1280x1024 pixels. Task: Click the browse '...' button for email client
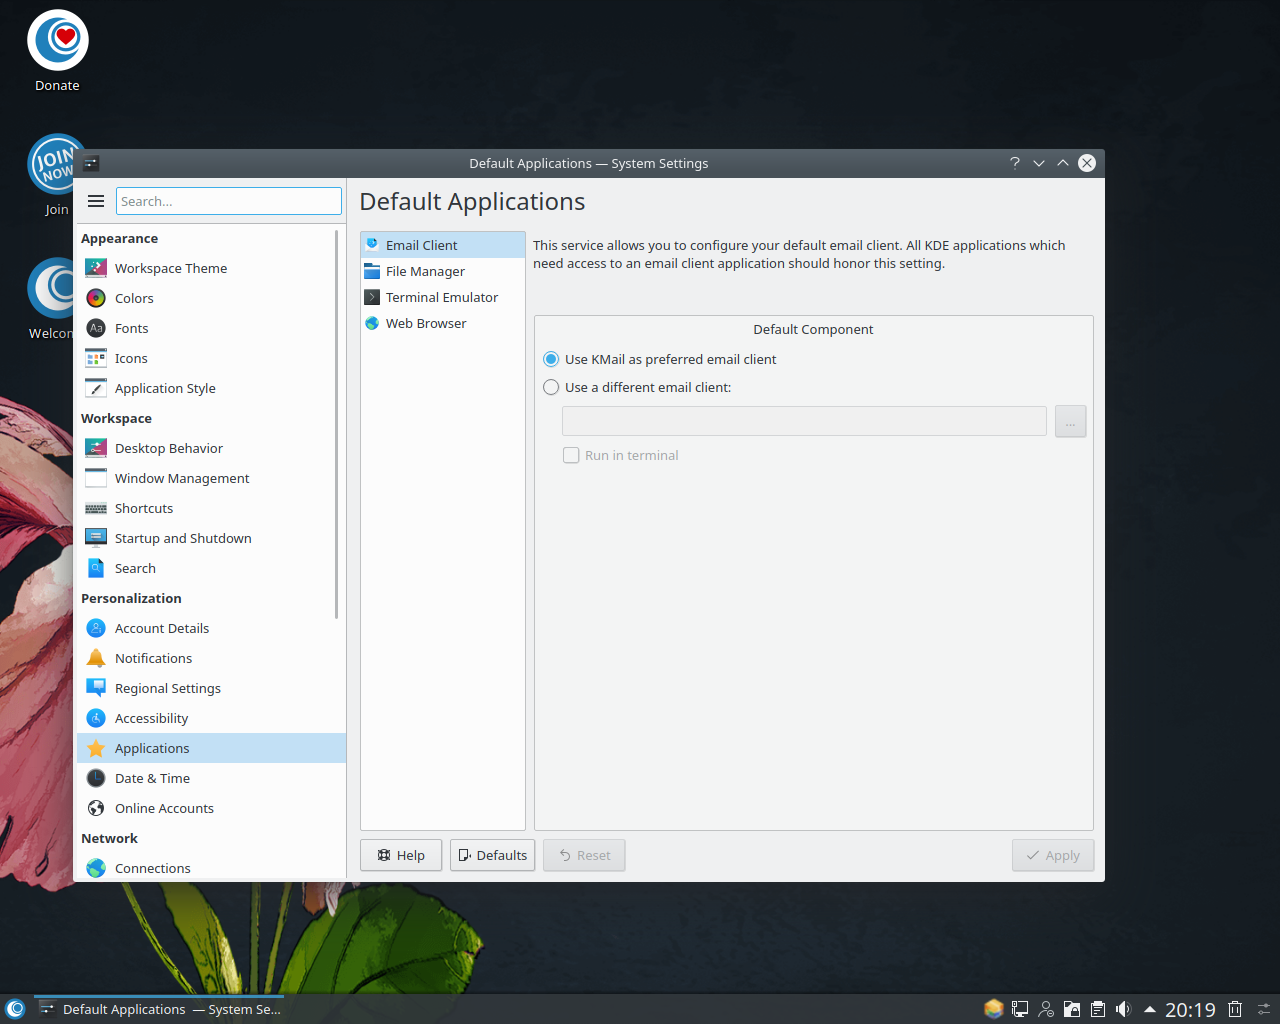point(1070,421)
